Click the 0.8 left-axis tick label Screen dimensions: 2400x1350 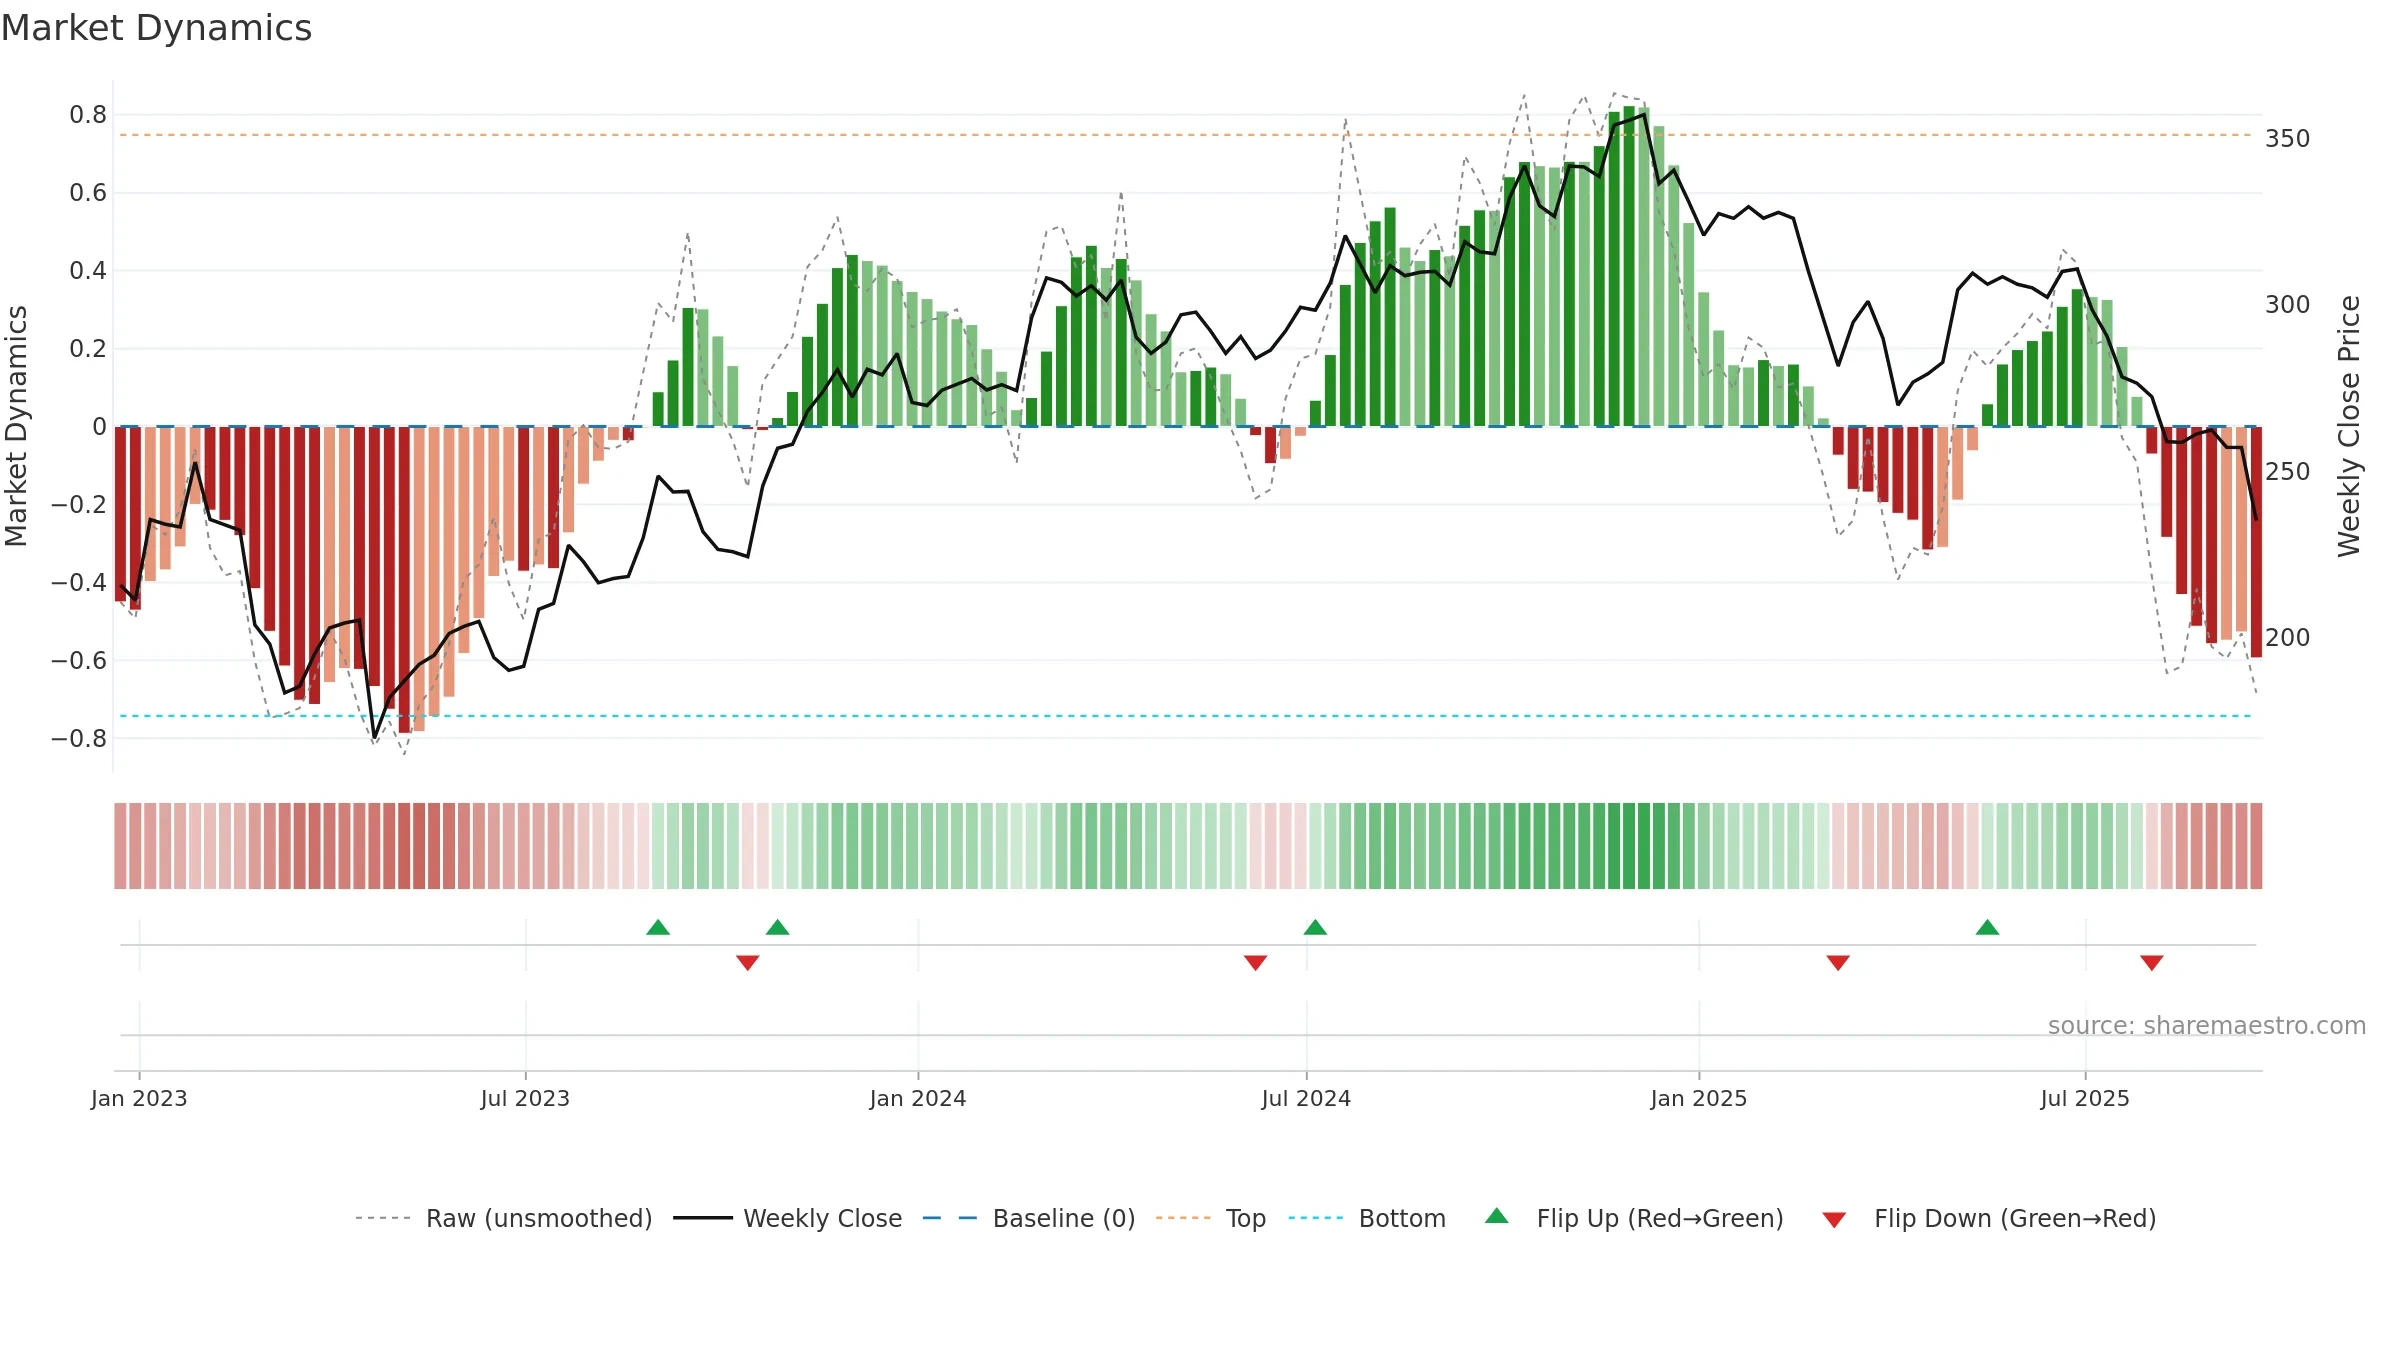click(x=88, y=115)
